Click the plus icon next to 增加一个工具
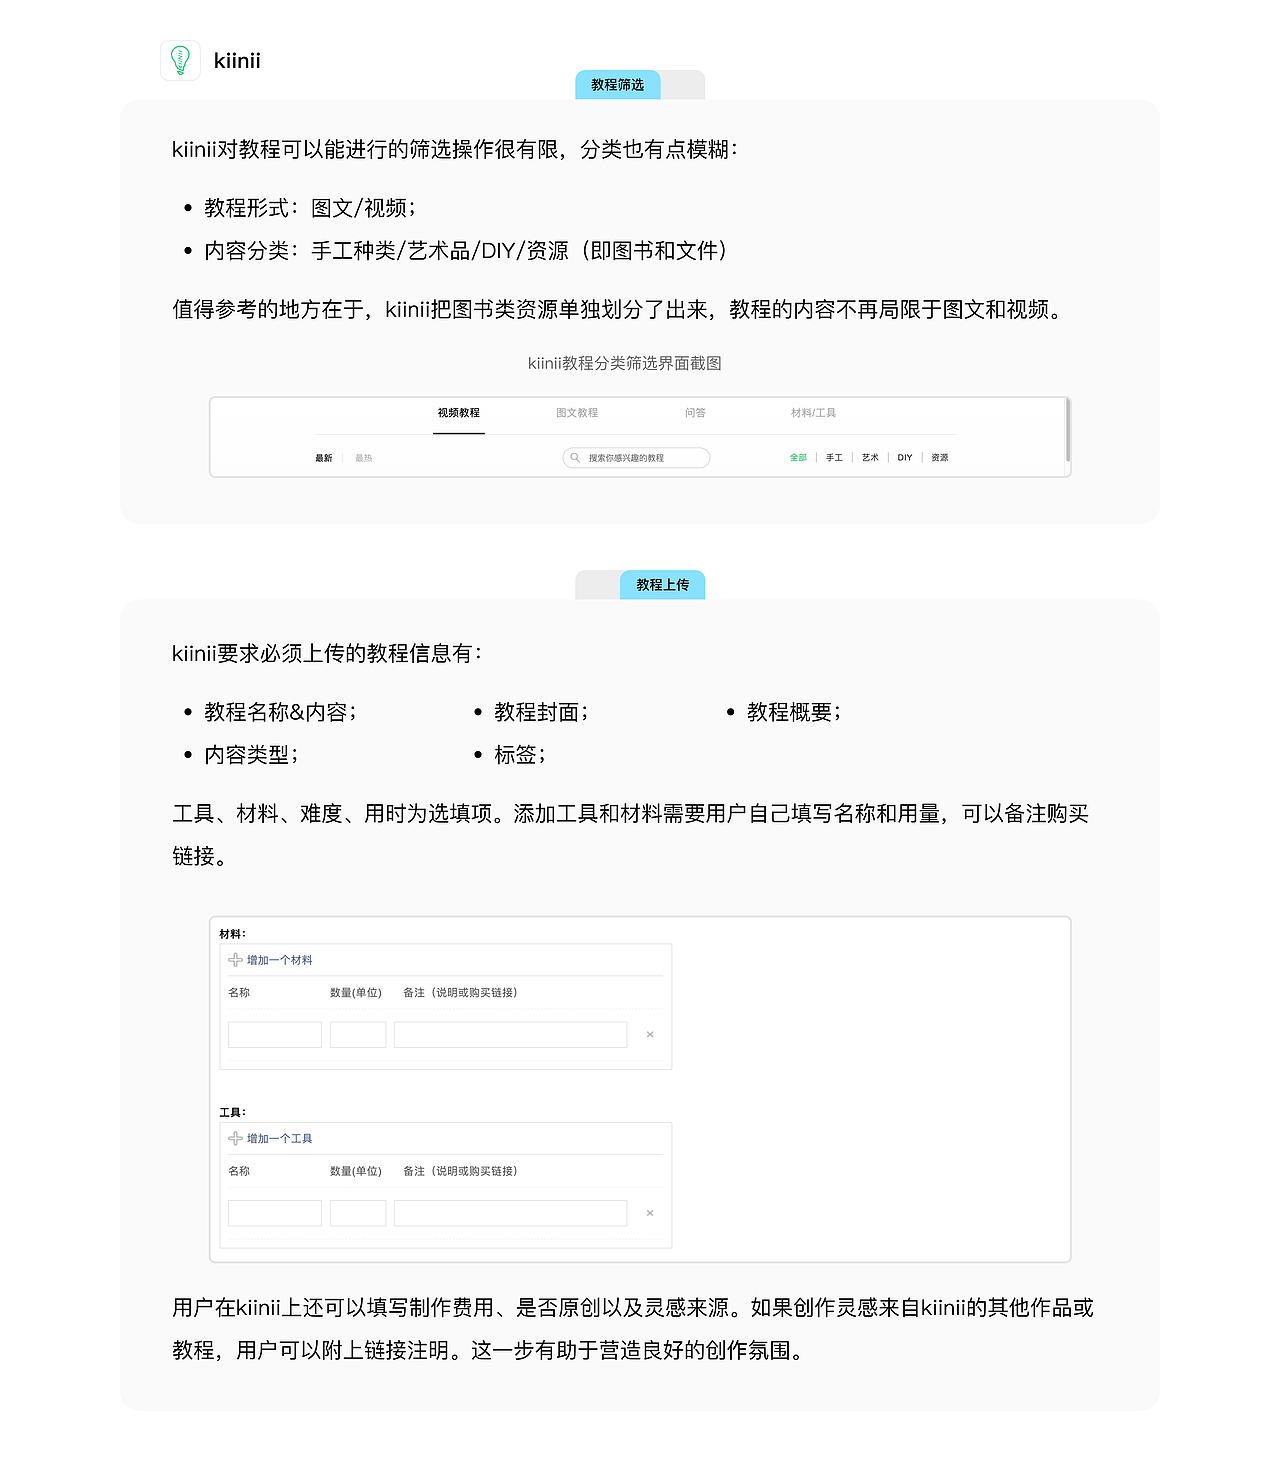 [236, 1138]
